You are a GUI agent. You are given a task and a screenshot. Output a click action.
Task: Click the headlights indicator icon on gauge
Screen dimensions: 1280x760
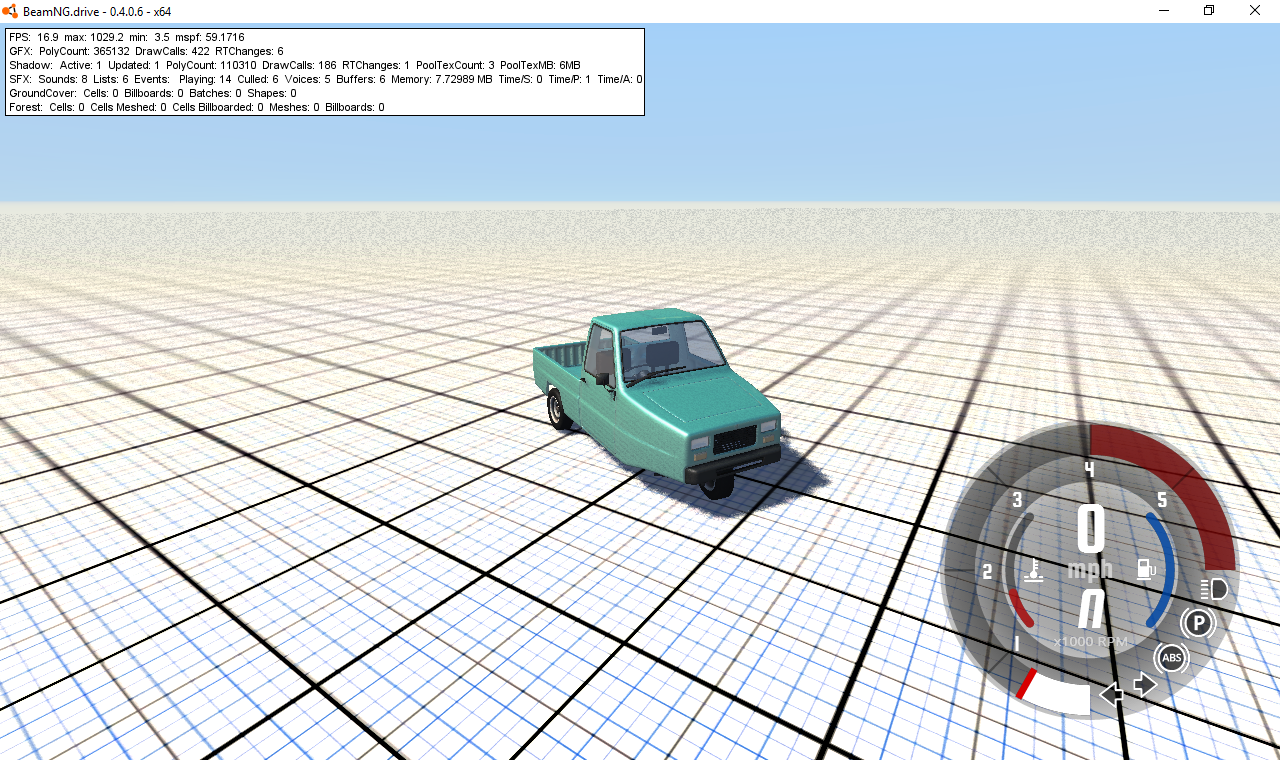pos(1213,588)
